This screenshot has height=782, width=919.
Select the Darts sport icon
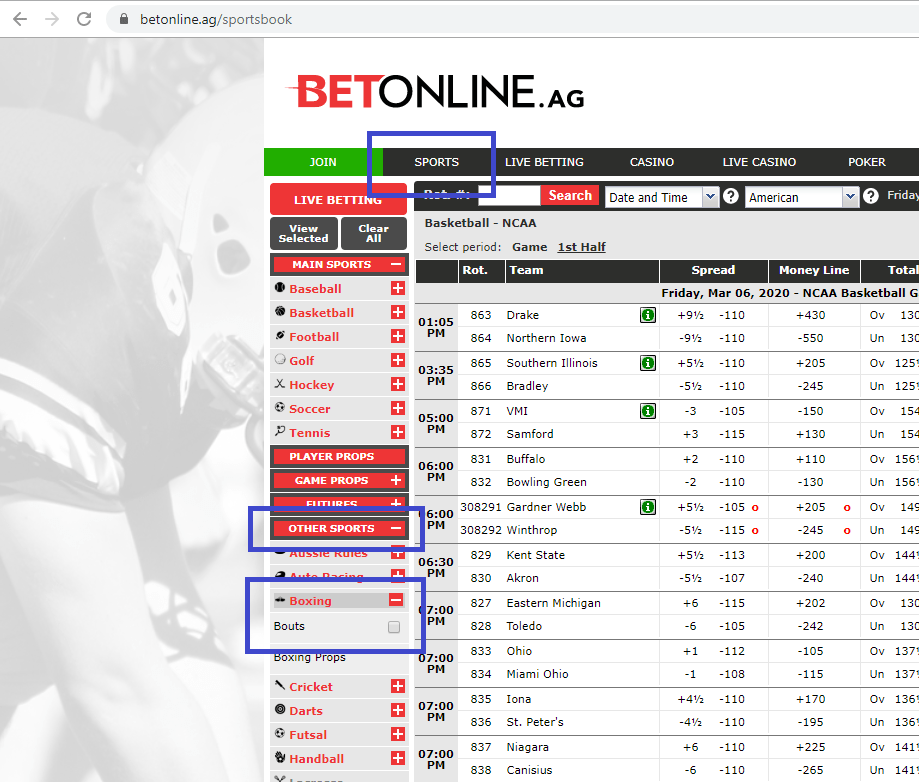(x=282, y=710)
